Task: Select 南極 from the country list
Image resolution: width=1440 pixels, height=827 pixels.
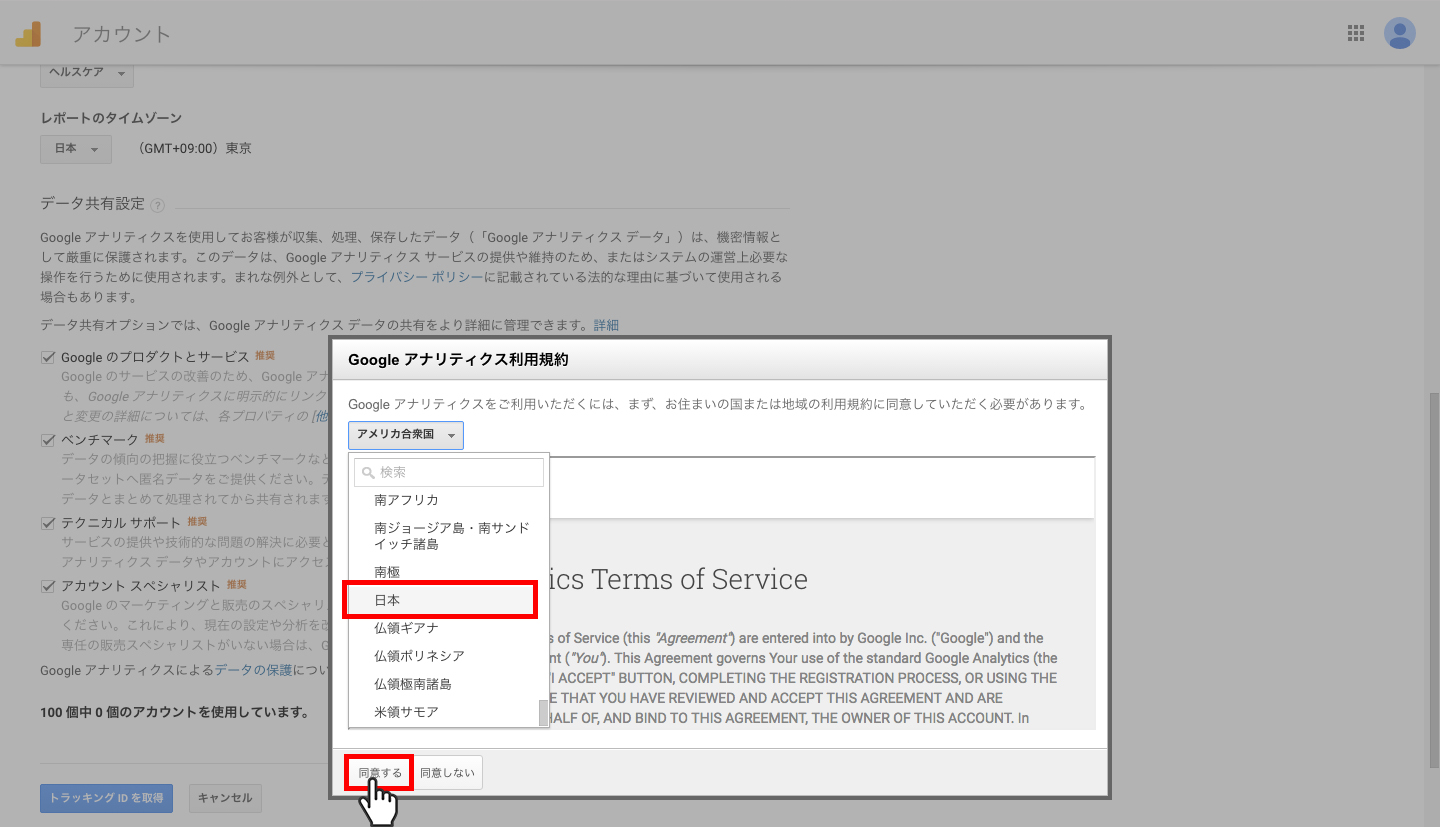Action: click(x=448, y=572)
